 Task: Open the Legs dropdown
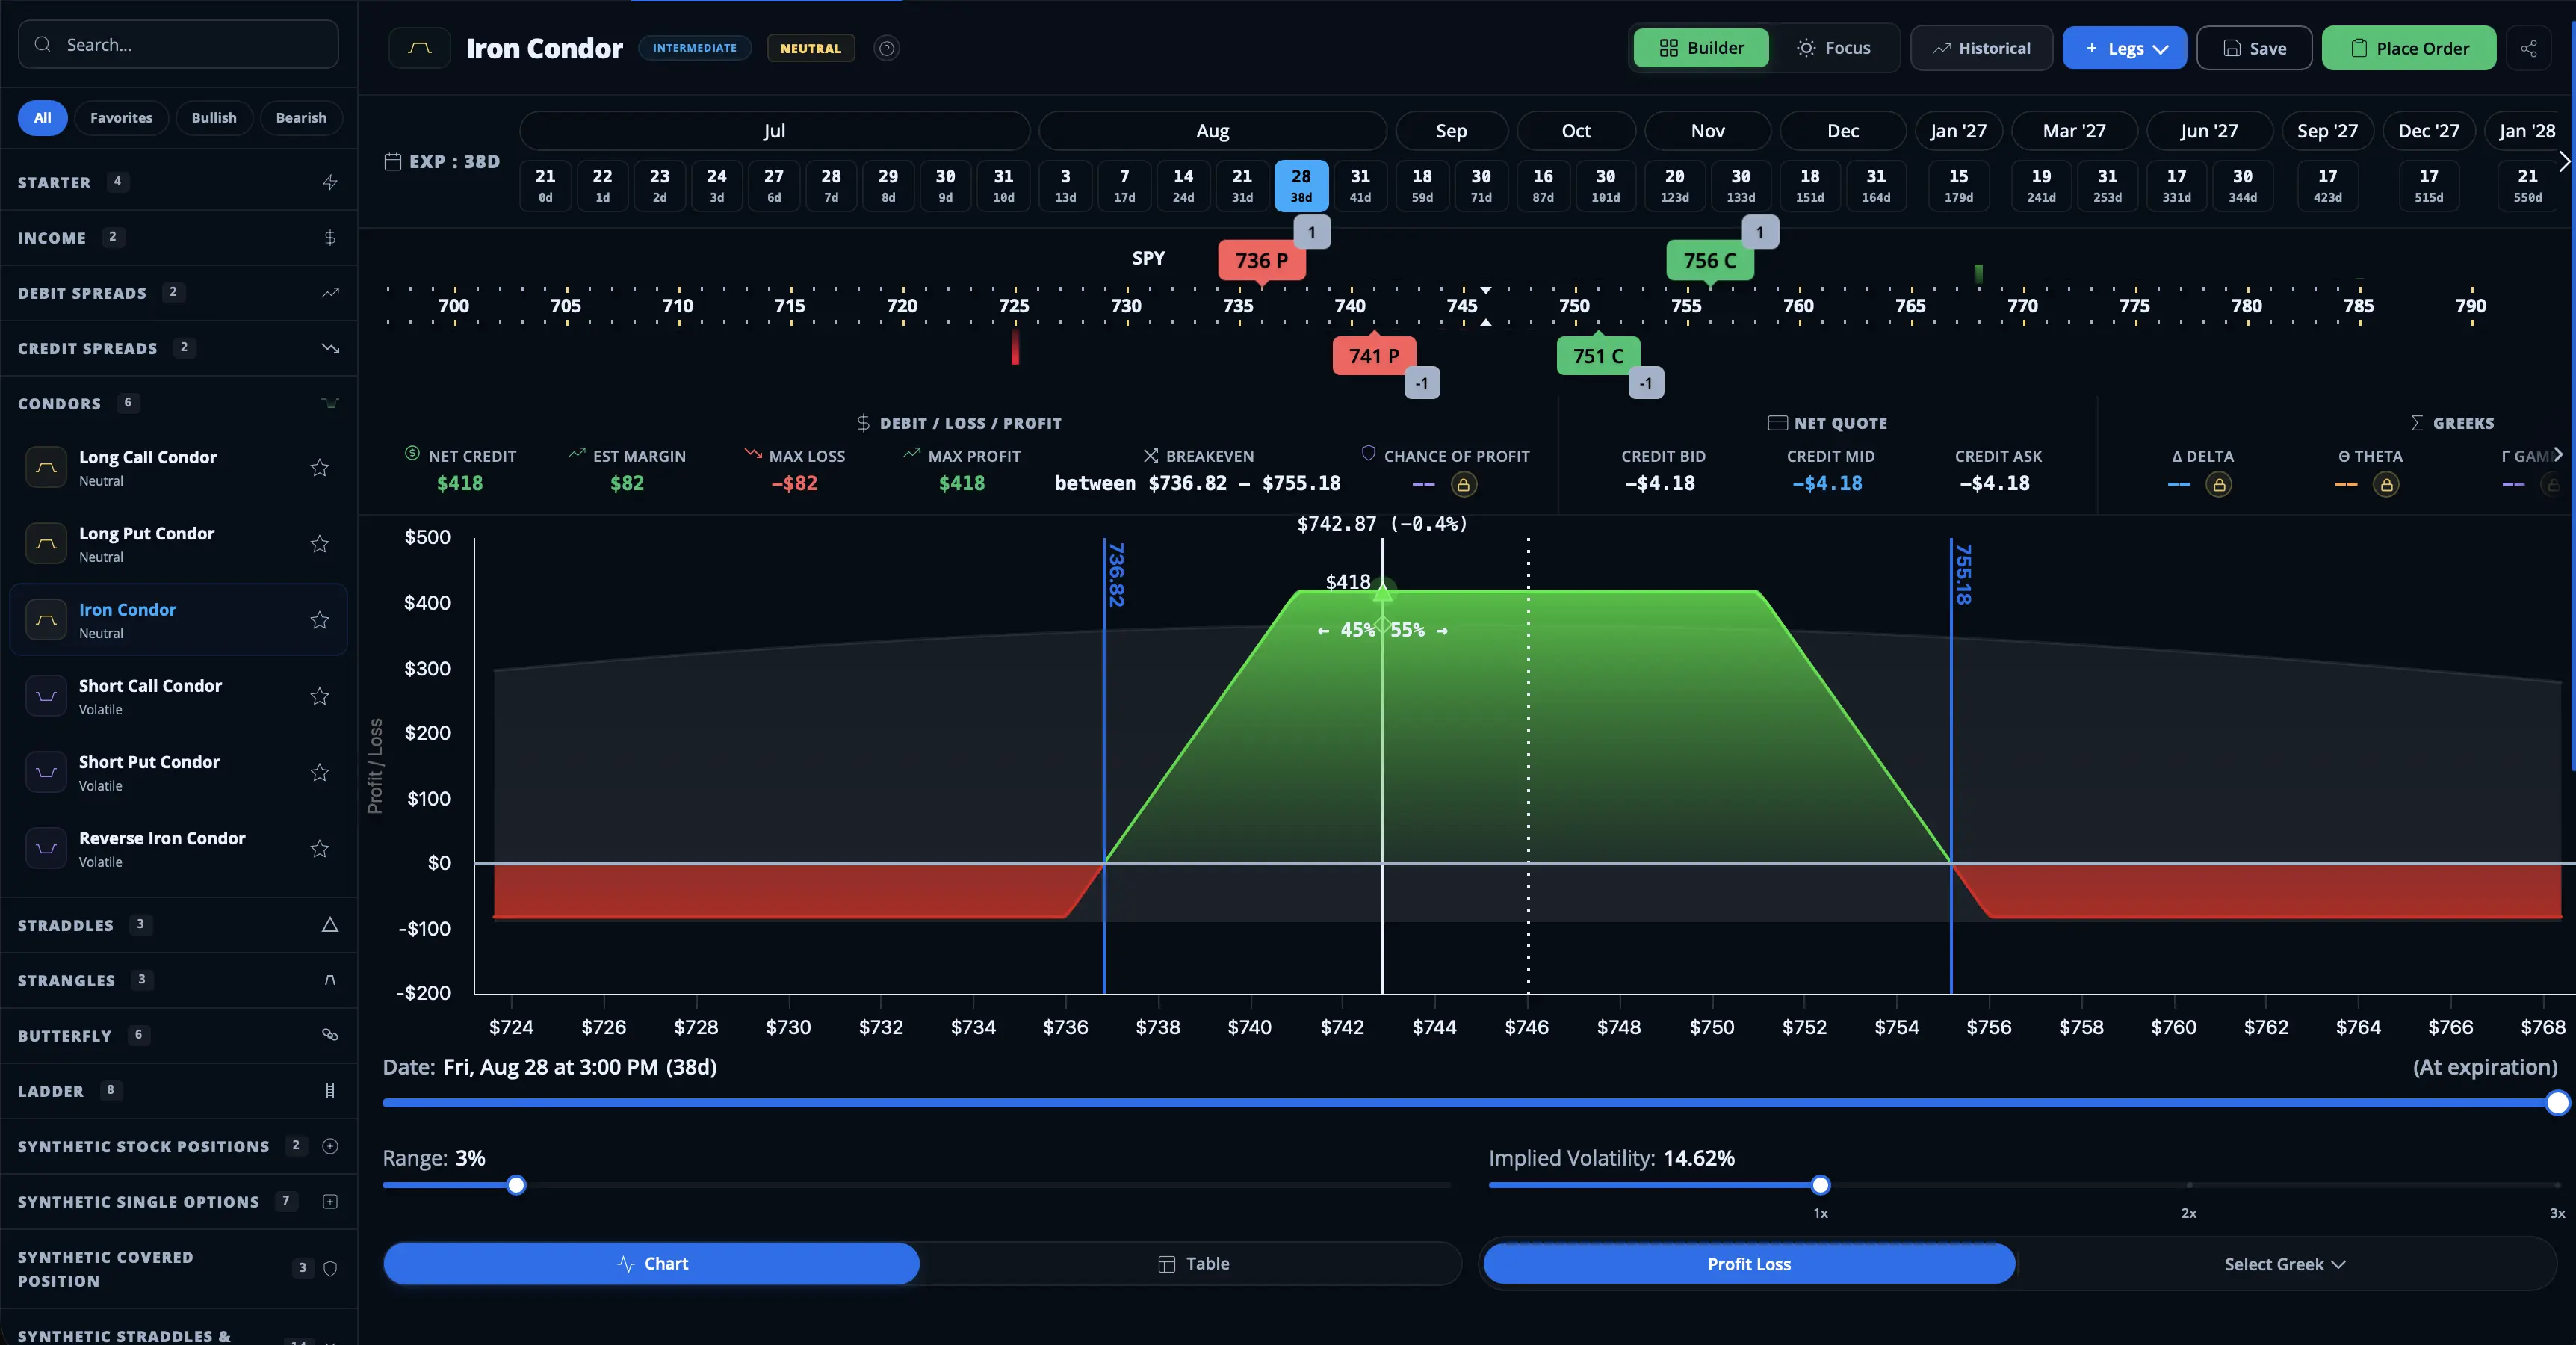(2124, 48)
